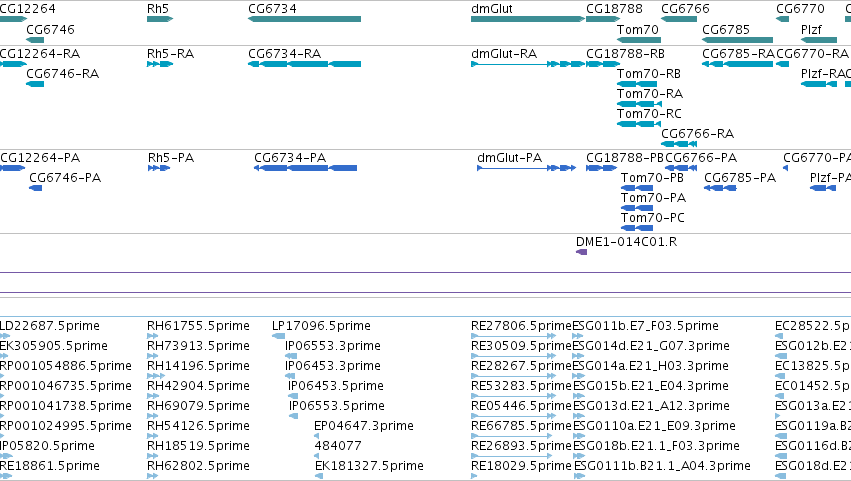Image resolution: width=851 pixels, height=481 pixels.
Task: Click the CG6785 gene bar
Action: pyautogui.click(x=738, y=40)
